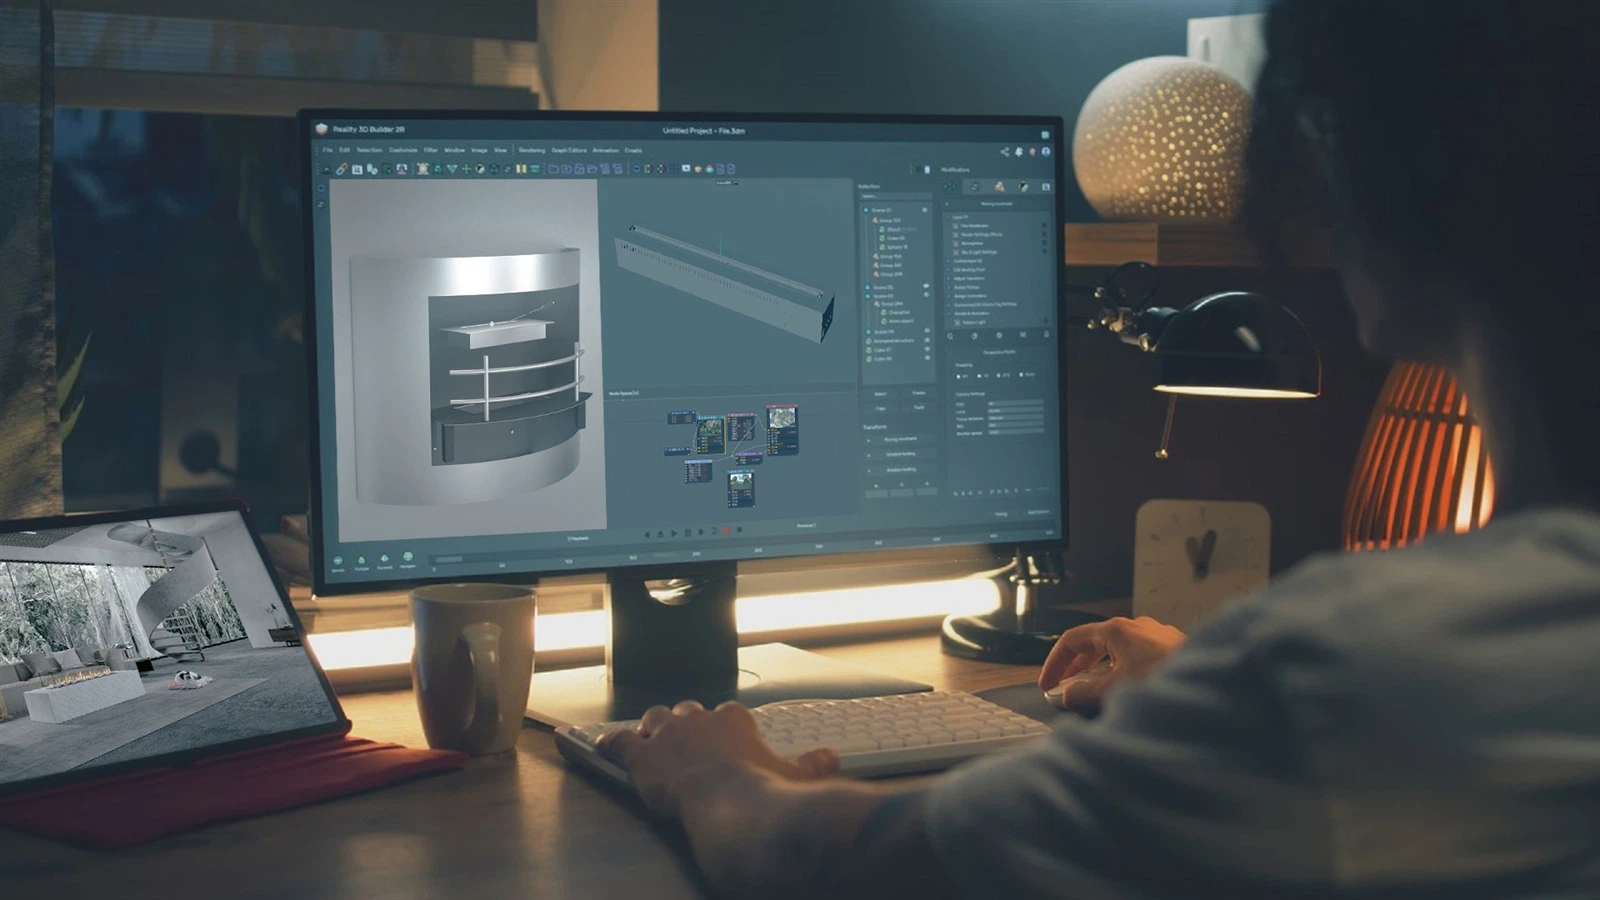Open the Rendering menu
The width and height of the screenshot is (1600, 900).
531,151
